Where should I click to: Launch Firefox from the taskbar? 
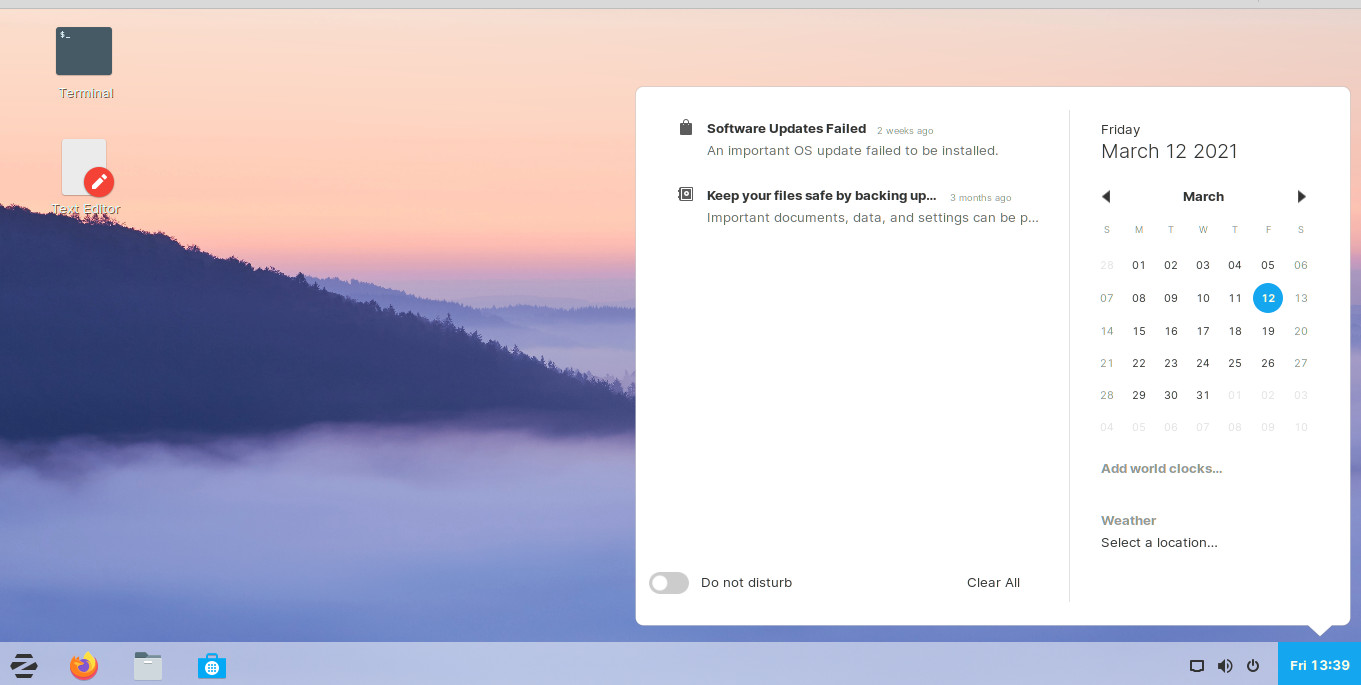[84, 665]
